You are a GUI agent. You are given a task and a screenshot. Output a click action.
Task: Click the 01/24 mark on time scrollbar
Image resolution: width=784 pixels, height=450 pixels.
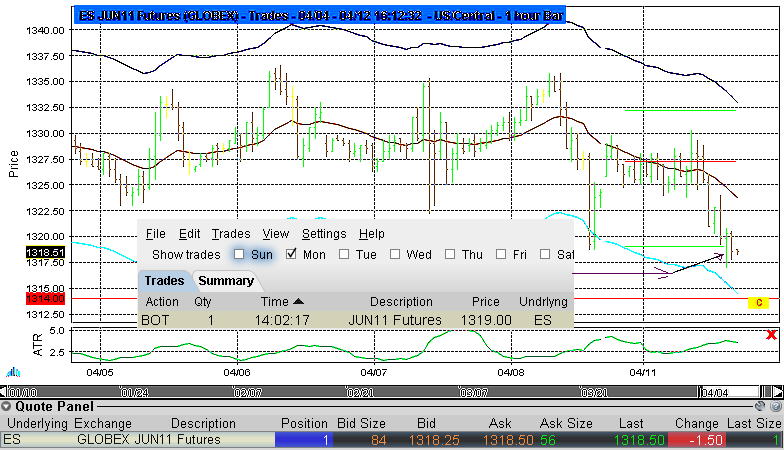point(134,392)
